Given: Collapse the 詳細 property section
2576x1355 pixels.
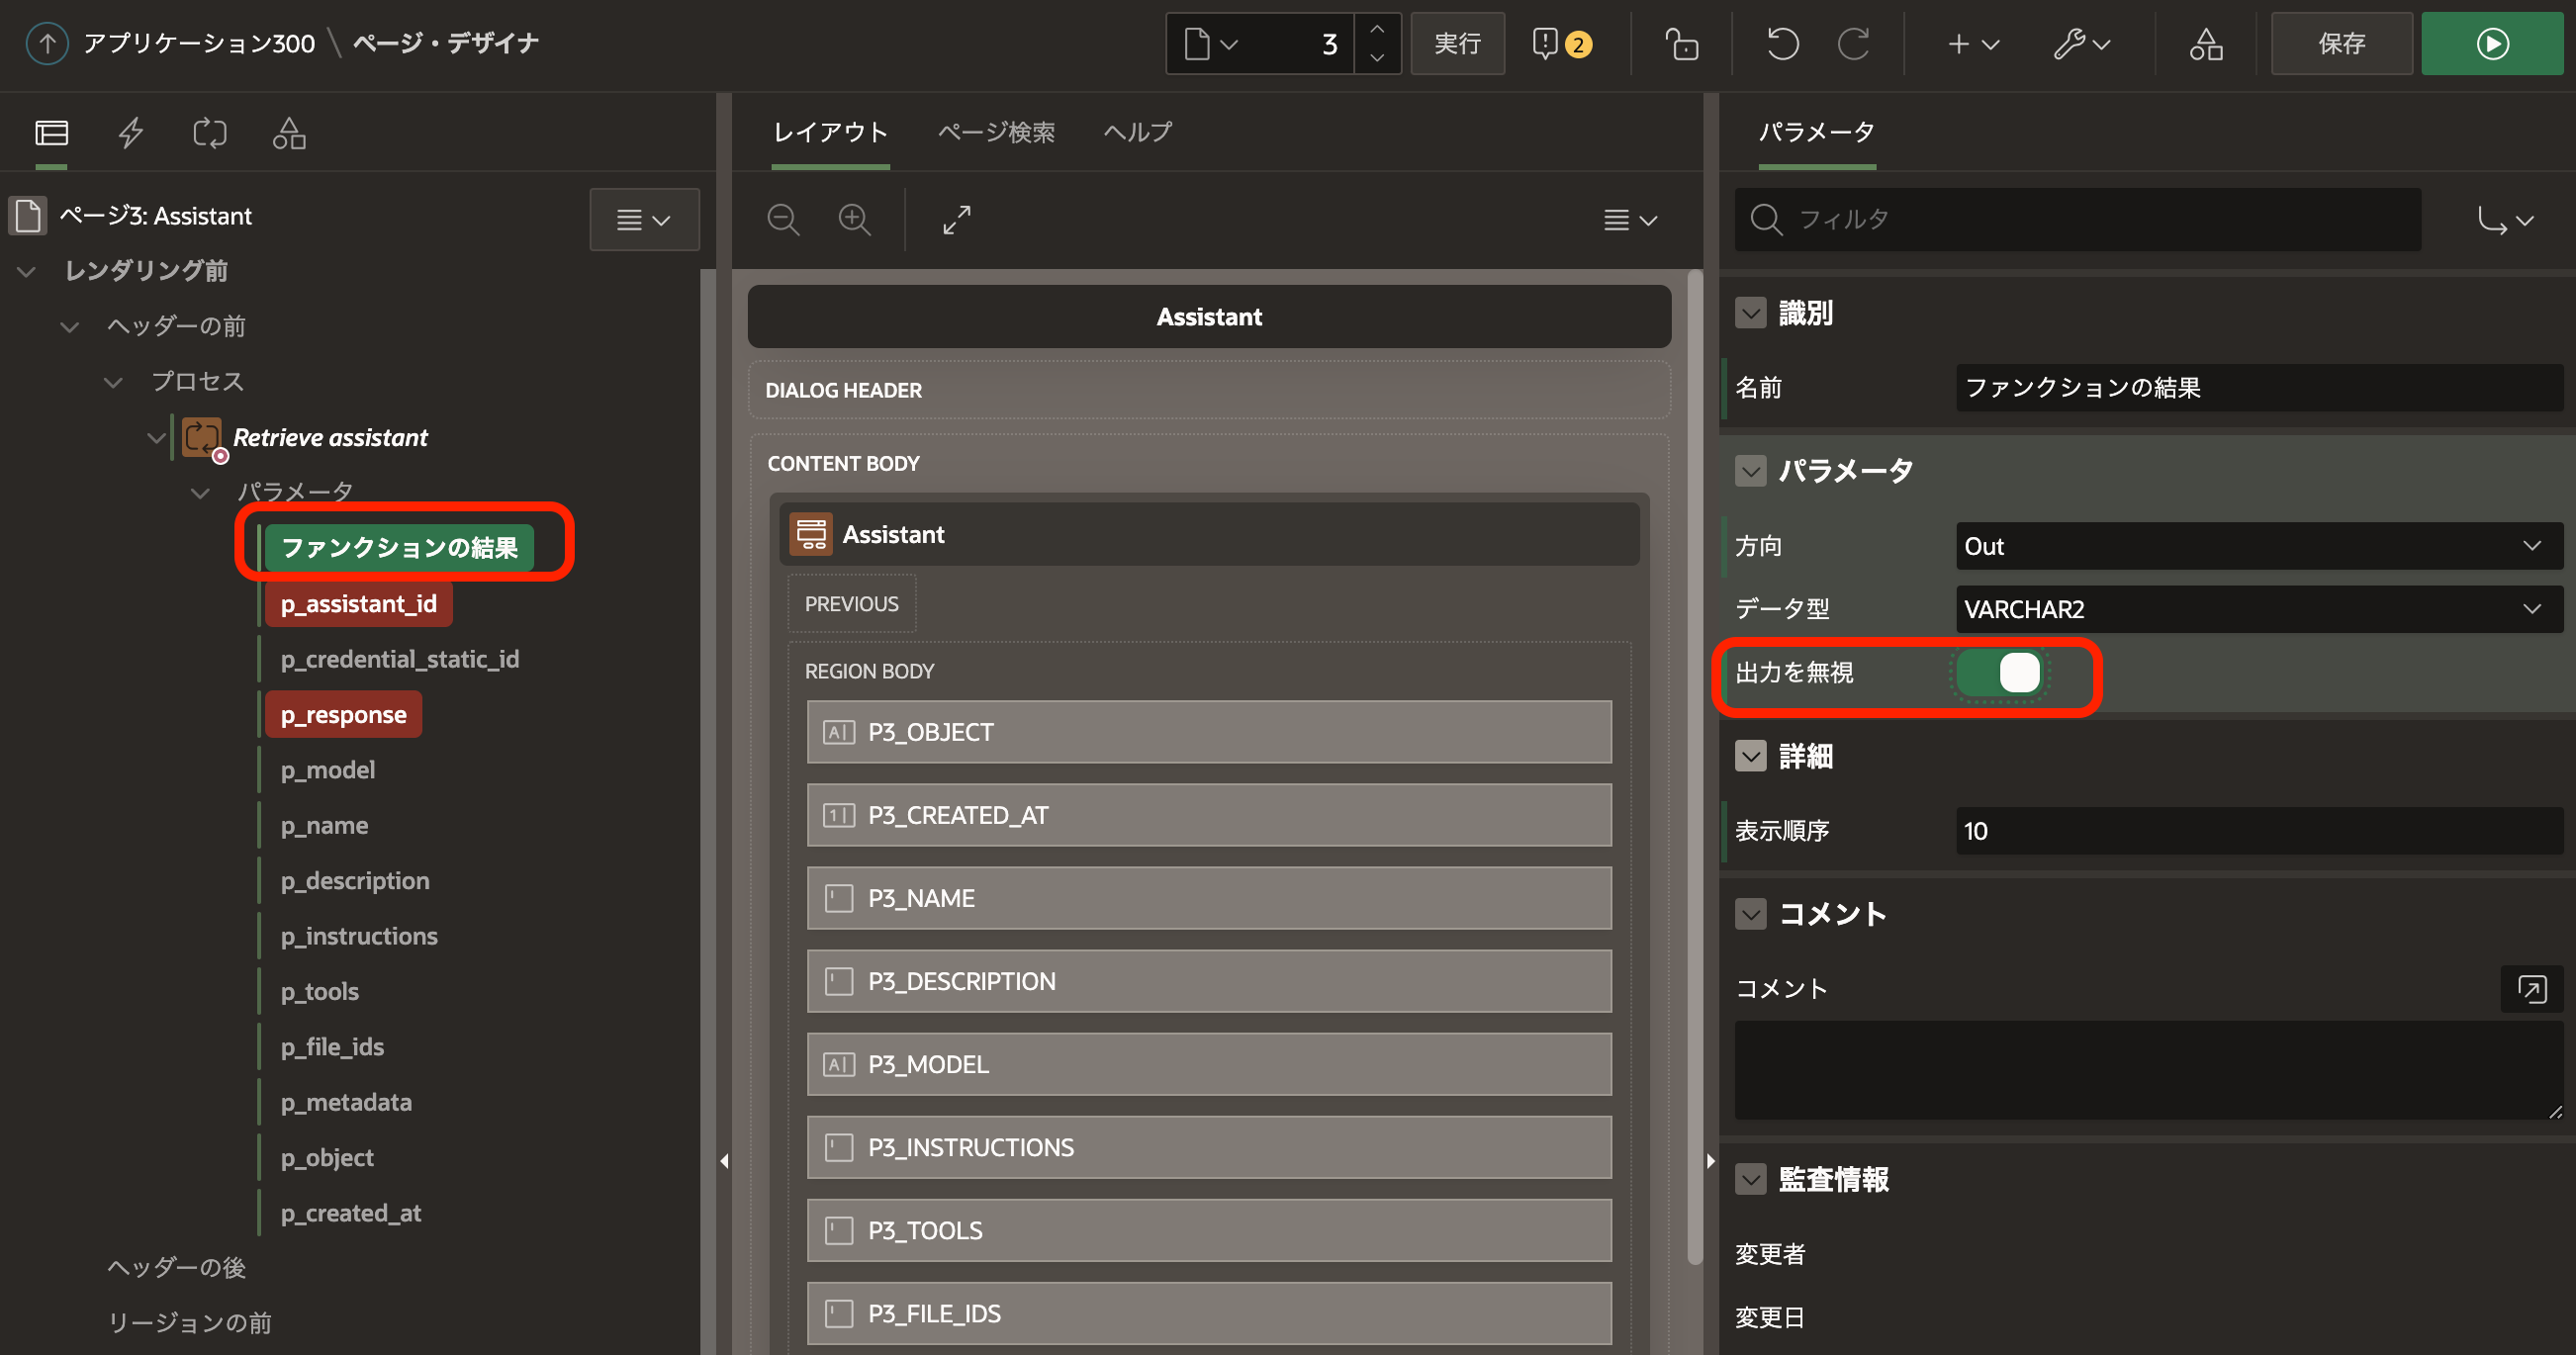Looking at the screenshot, I should 1751,756.
